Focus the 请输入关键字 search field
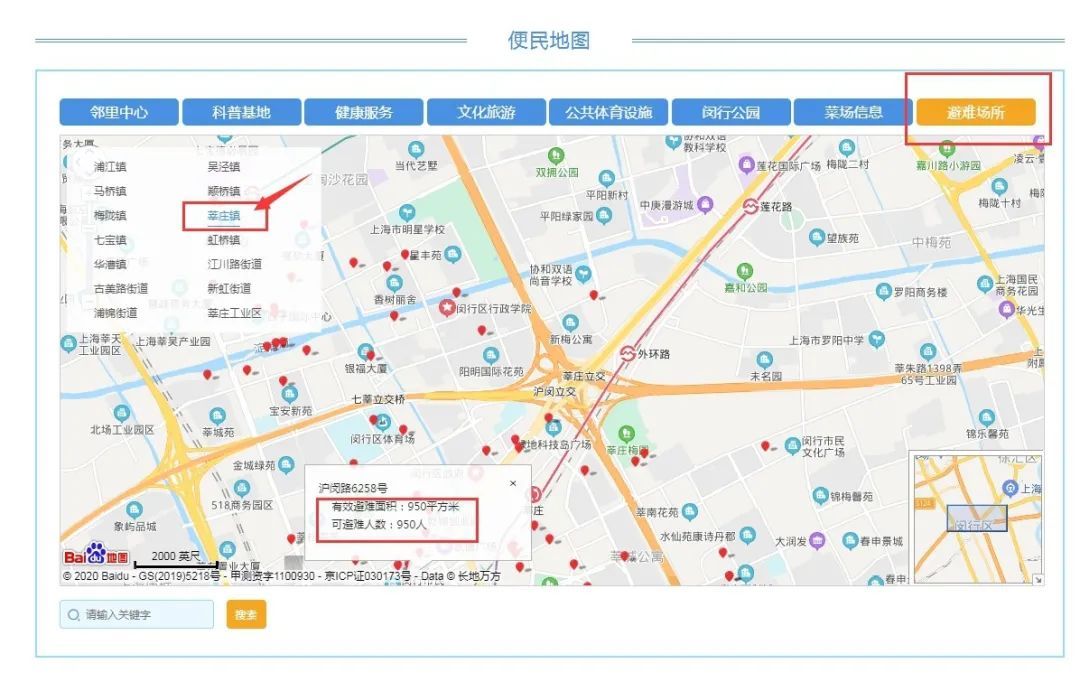 [136, 614]
